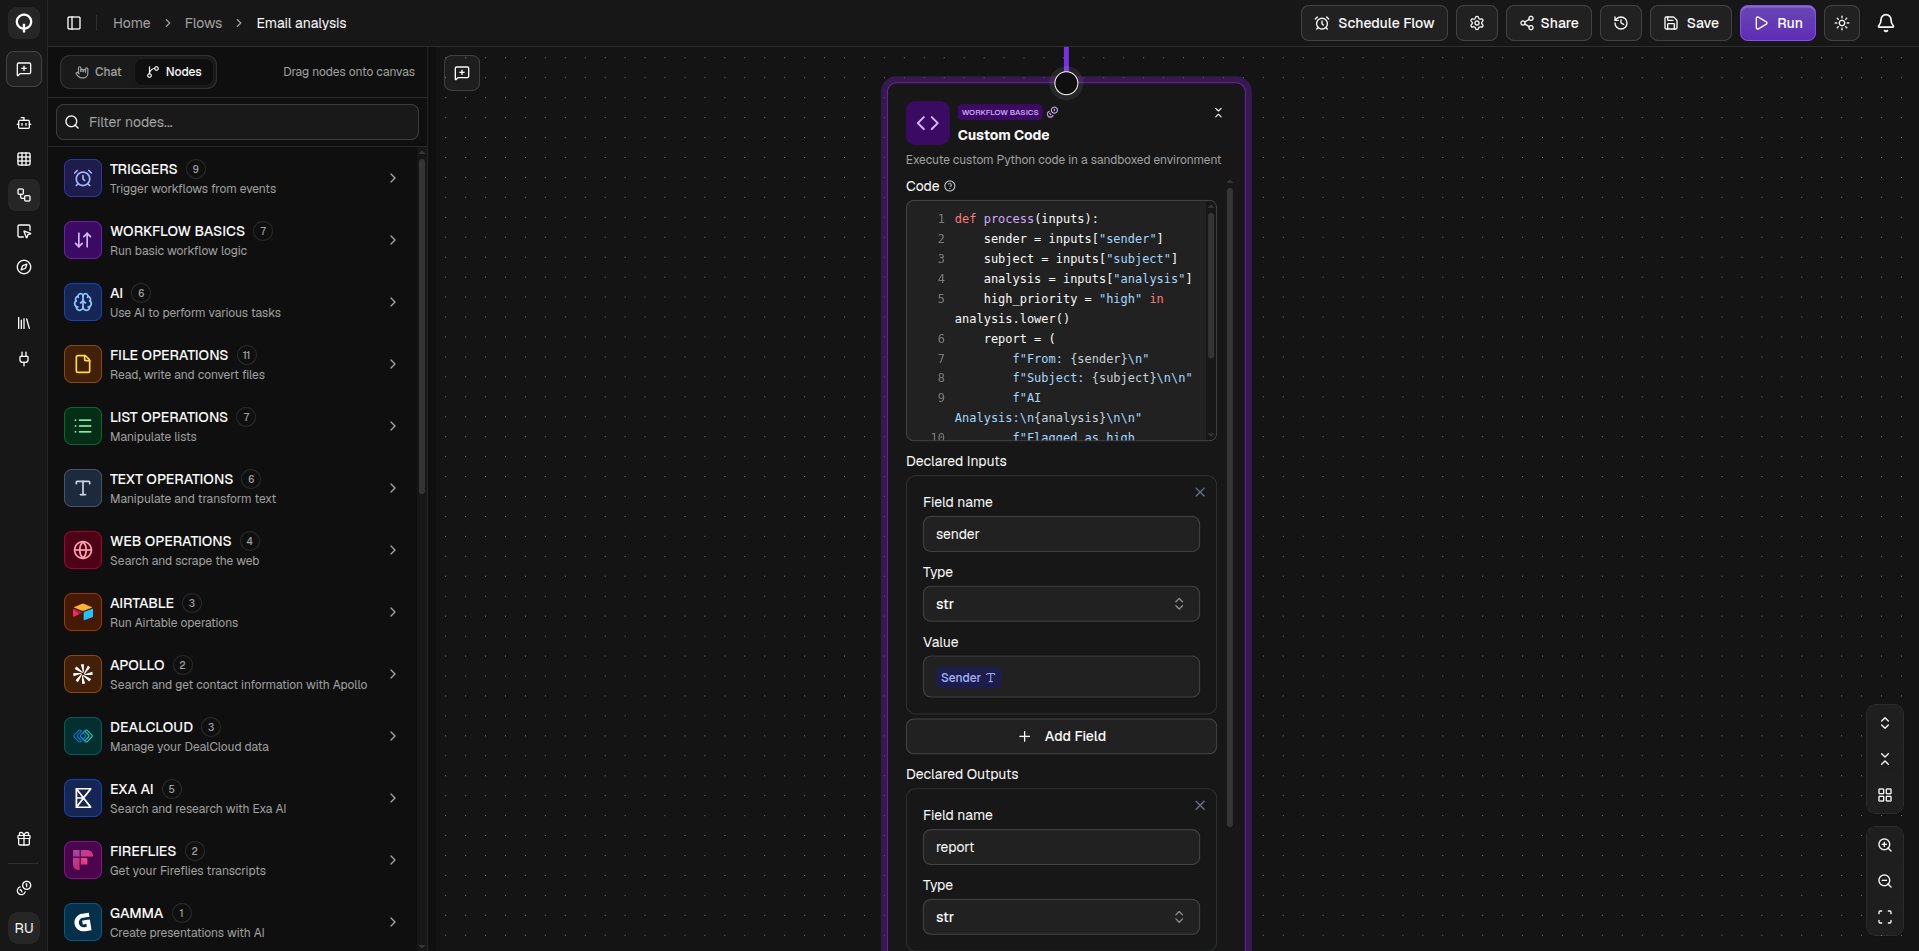Fit canvas to screen icon

1885,917
